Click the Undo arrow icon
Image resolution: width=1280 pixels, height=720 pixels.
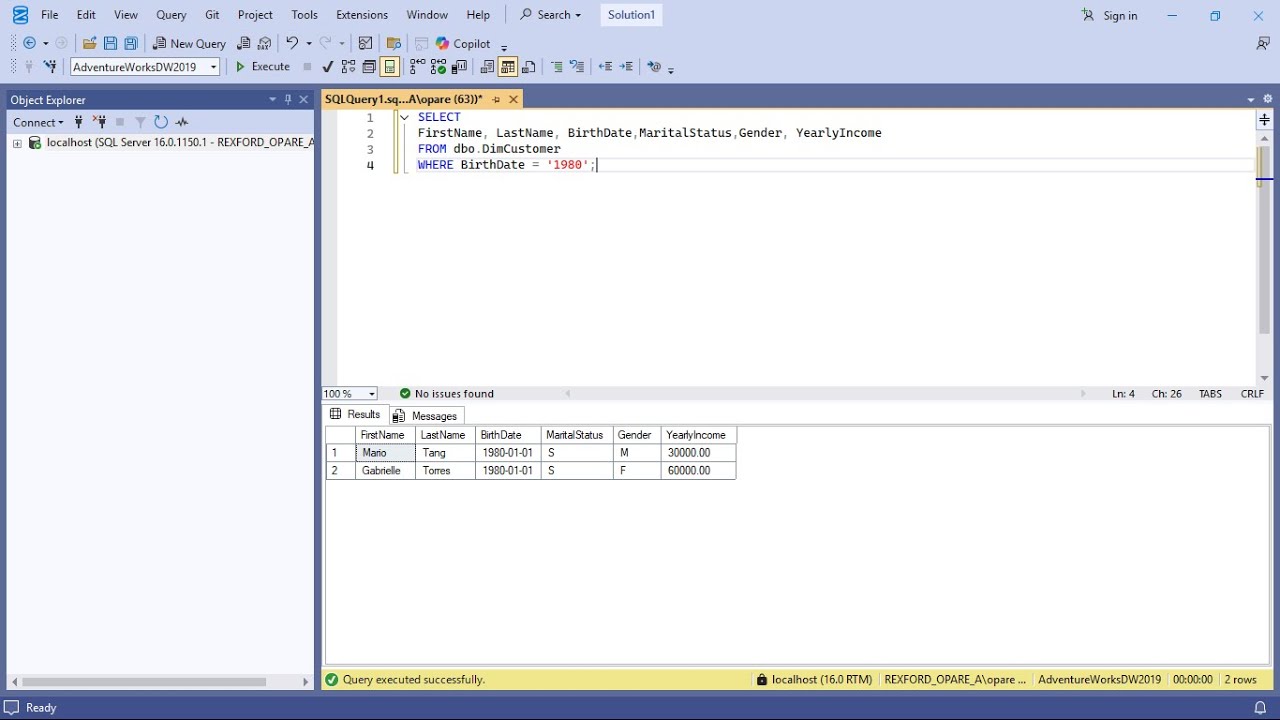292,43
